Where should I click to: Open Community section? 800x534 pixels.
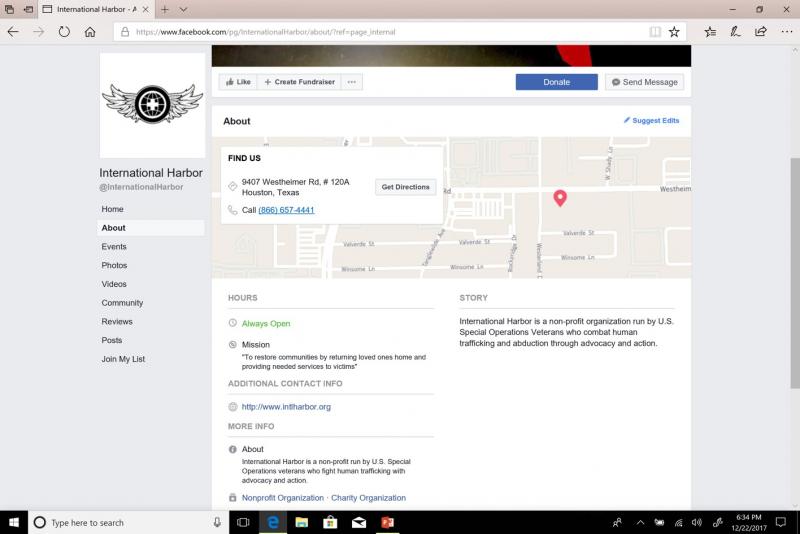coord(122,302)
